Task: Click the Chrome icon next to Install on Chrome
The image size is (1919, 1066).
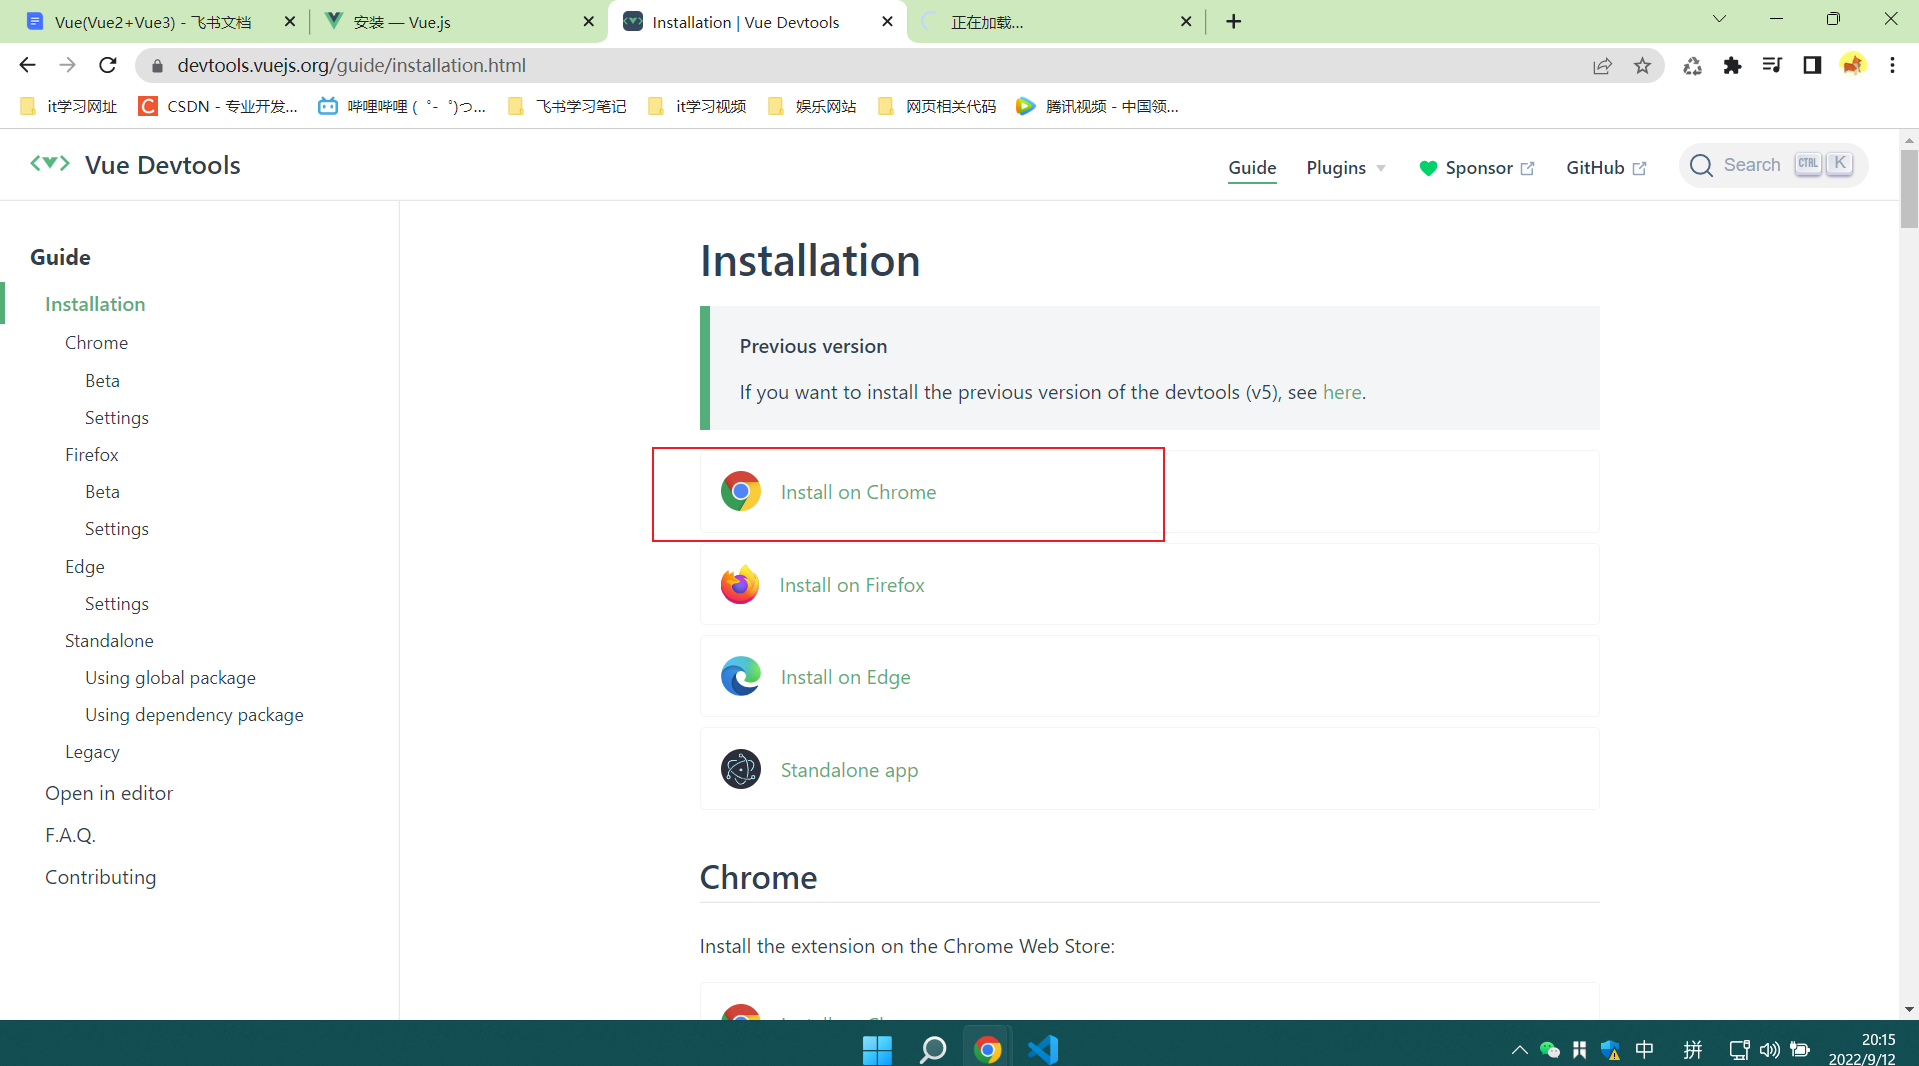Action: 740,491
